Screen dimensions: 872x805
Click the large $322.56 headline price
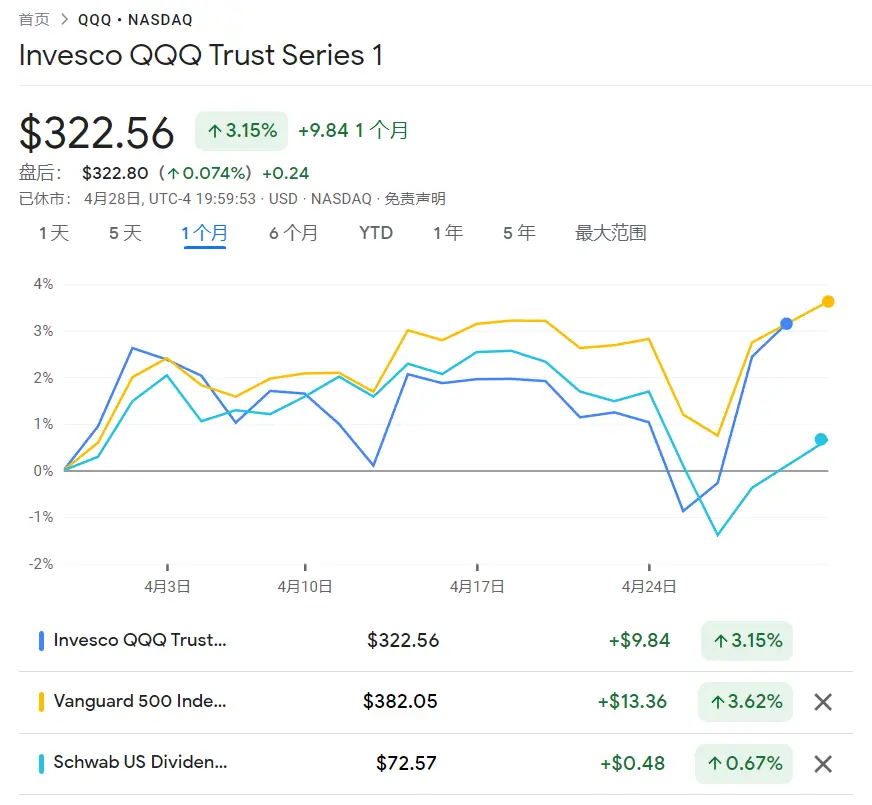tap(97, 132)
